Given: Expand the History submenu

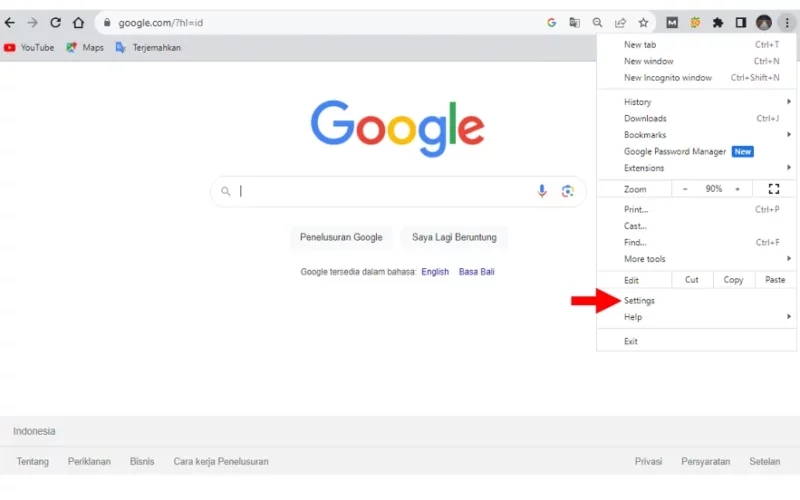Looking at the screenshot, I should click(696, 102).
